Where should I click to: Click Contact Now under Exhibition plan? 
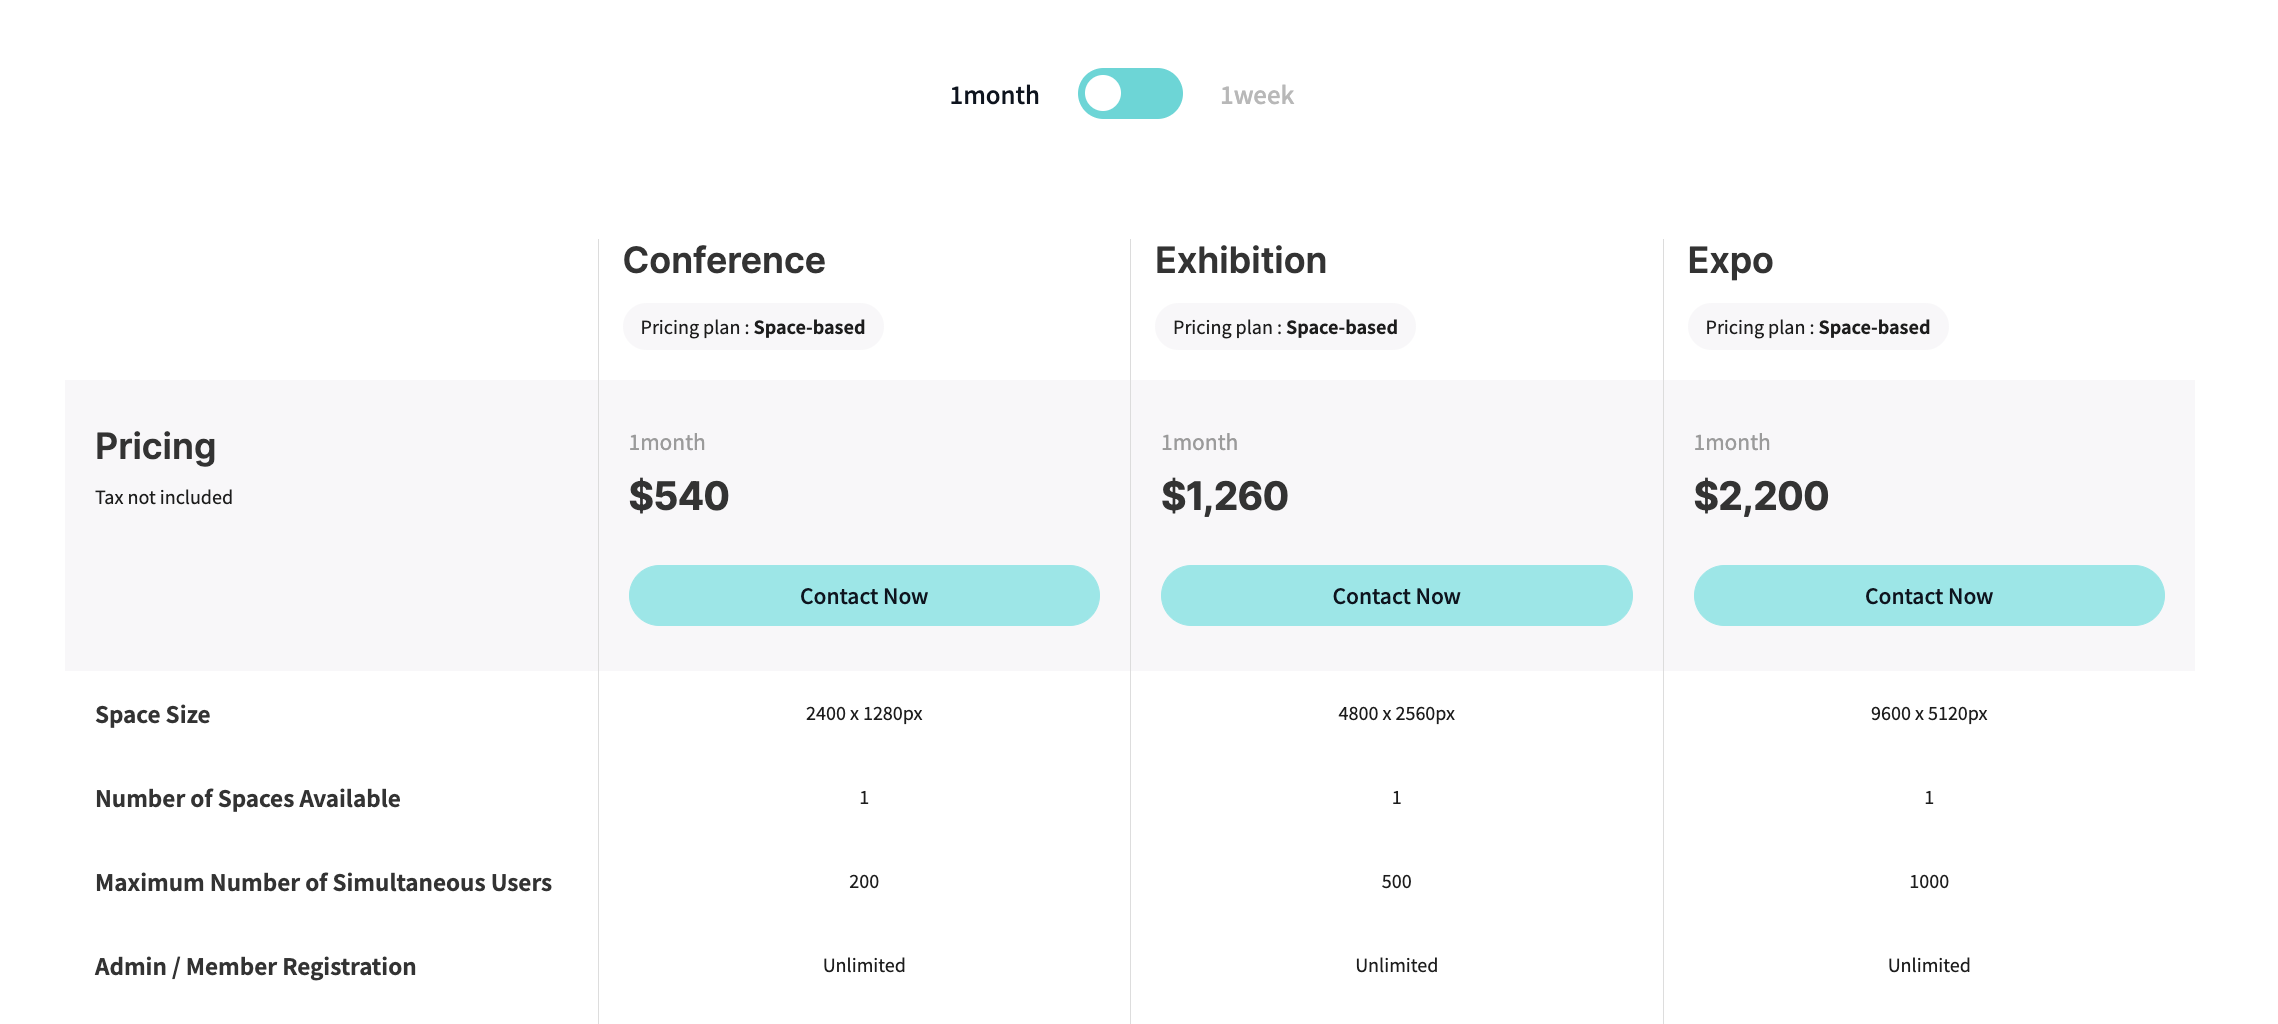pyautogui.click(x=1396, y=596)
